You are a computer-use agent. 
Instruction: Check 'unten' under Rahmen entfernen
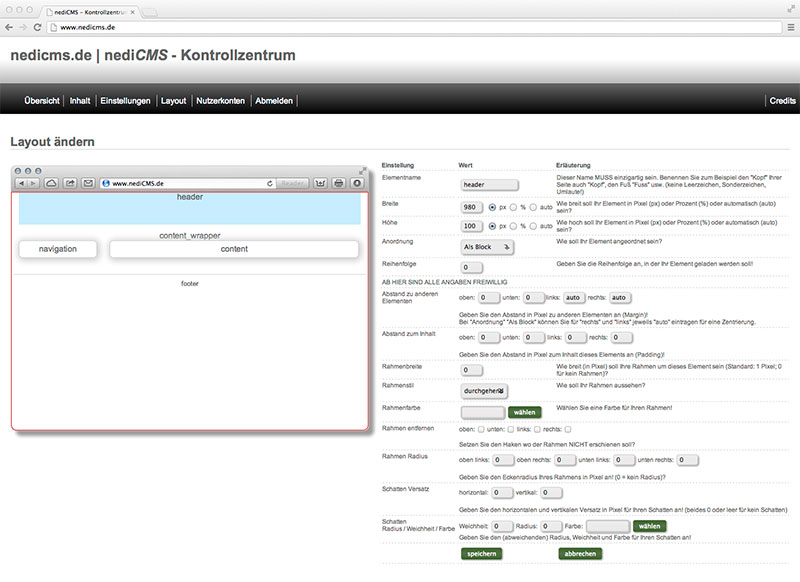pos(511,429)
